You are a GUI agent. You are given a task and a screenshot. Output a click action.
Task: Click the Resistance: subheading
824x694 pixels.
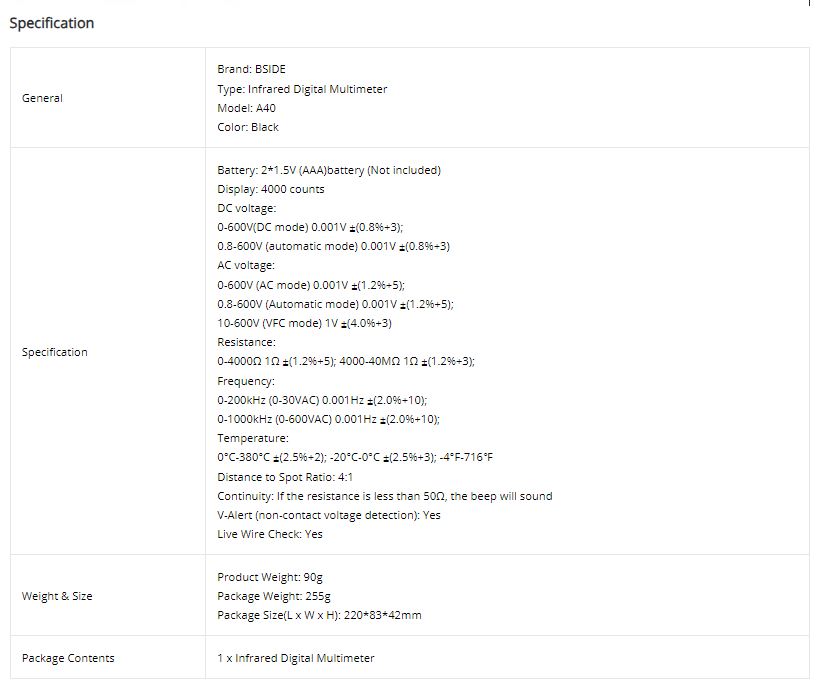click(246, 343)
